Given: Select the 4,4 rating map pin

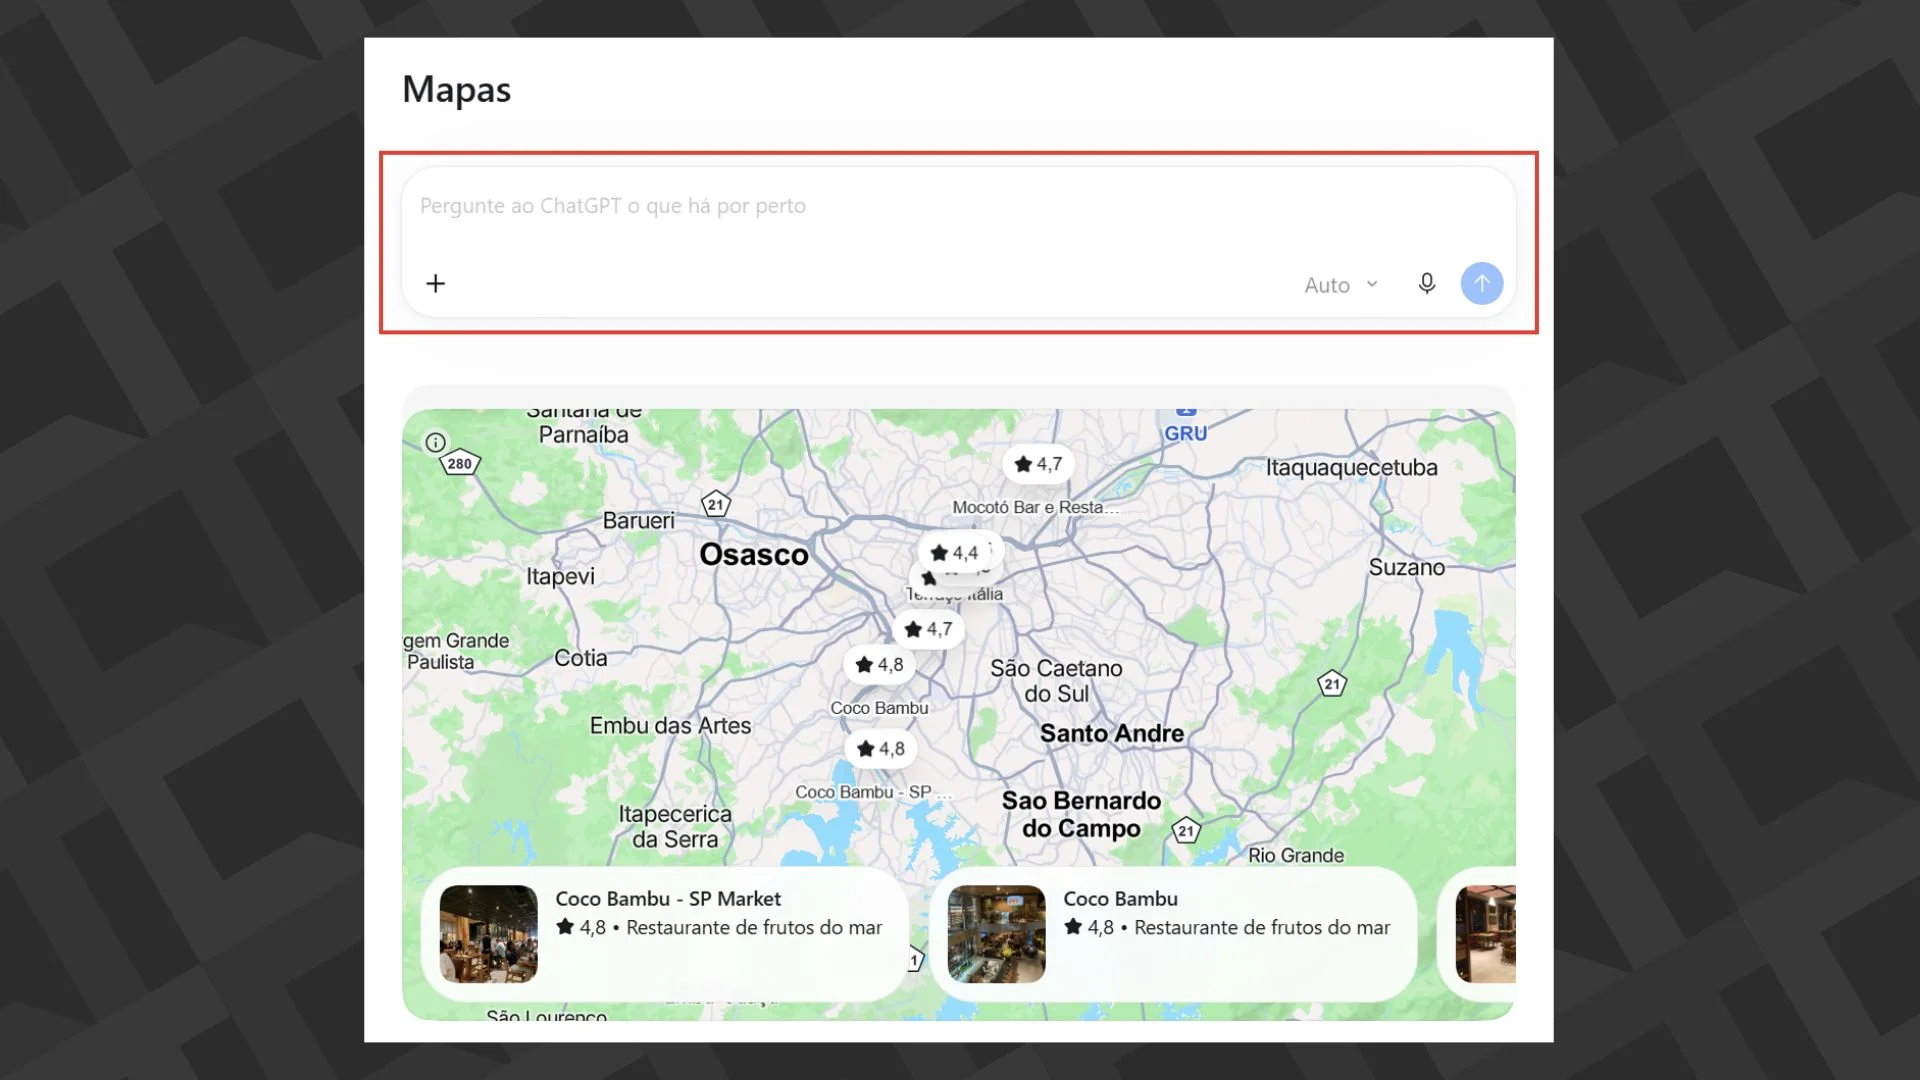Looking at the screenshot, I should pos(954,552).
